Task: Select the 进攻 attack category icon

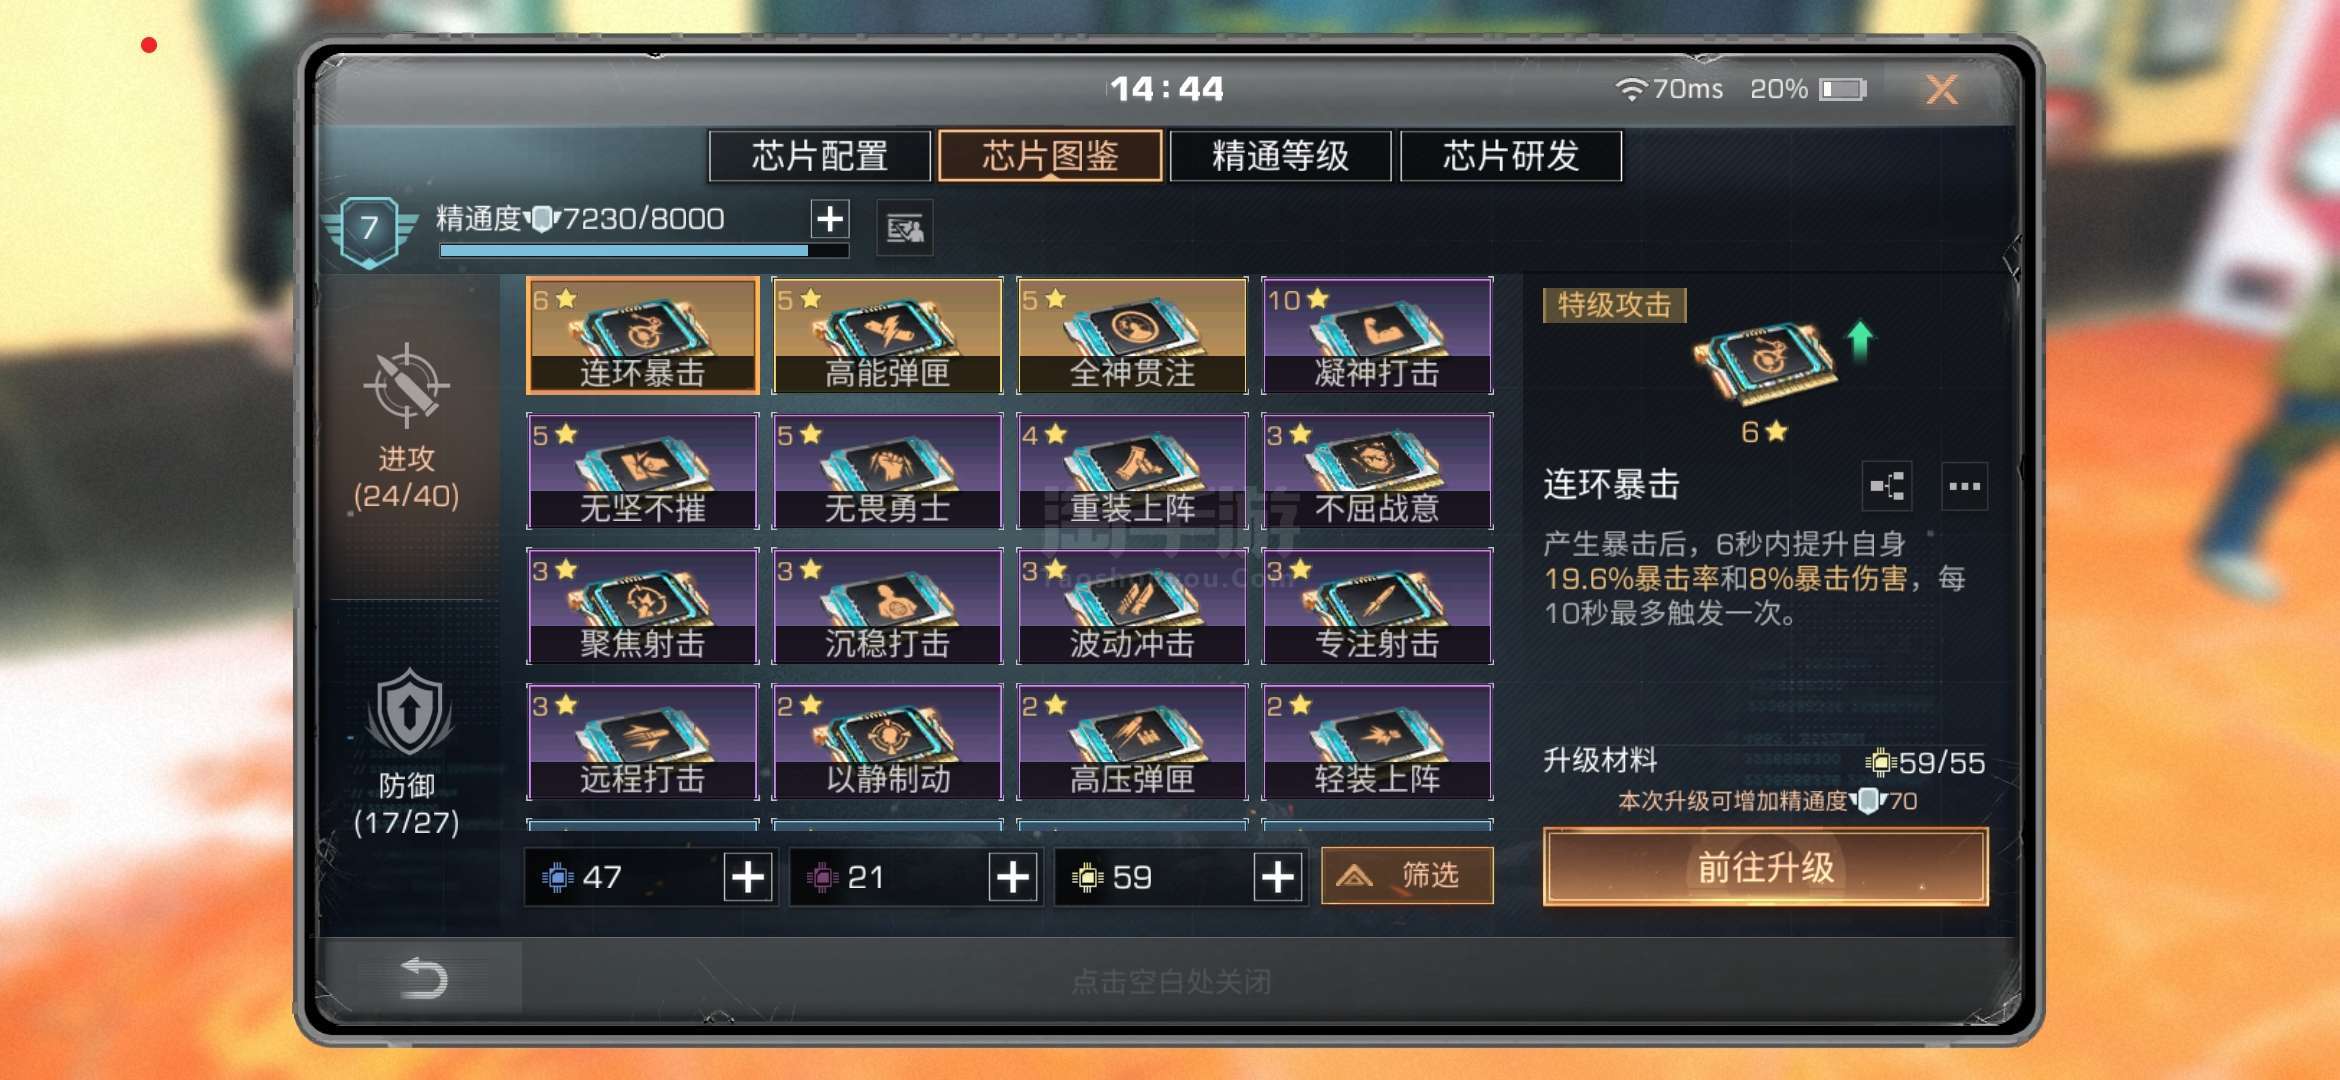Action: coord(406,385)
